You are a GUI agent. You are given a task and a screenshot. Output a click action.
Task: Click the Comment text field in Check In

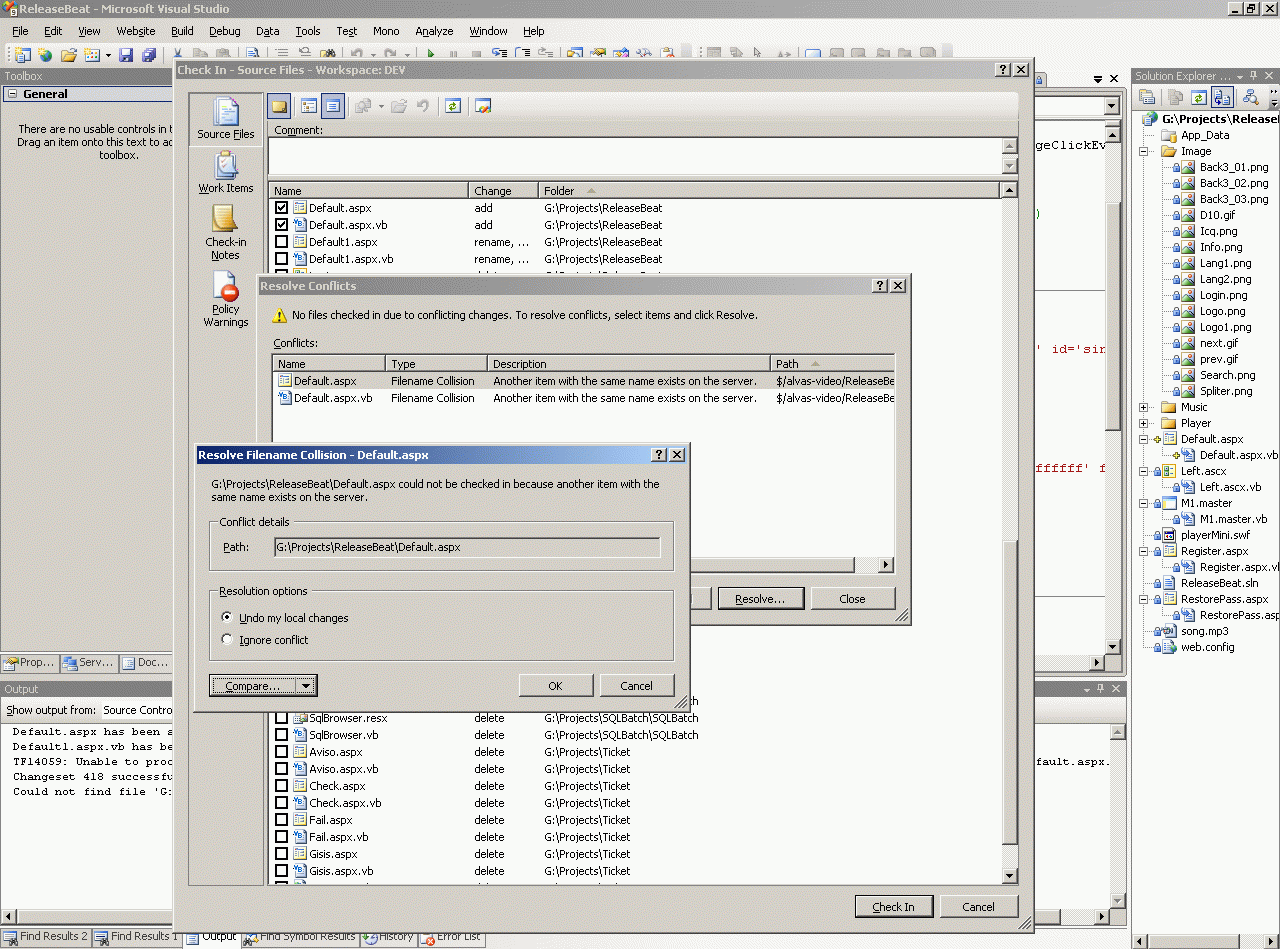pos(635,157)
